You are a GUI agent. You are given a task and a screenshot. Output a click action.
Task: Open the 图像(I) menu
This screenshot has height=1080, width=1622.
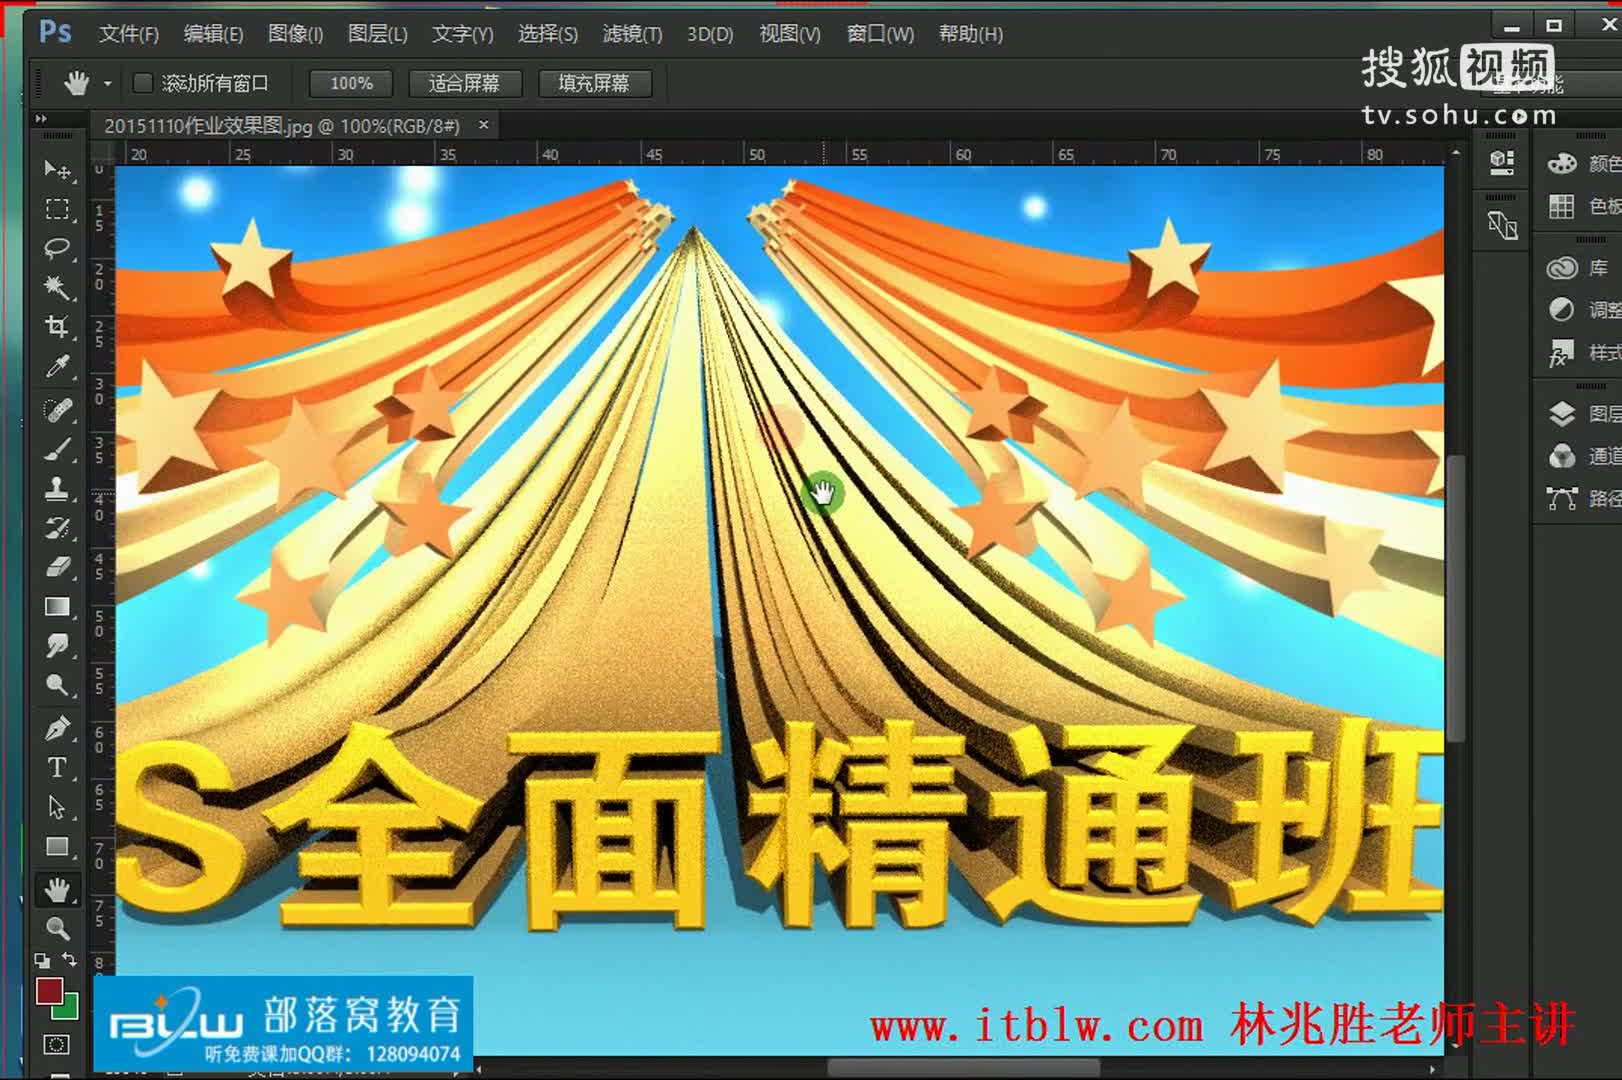295,34
